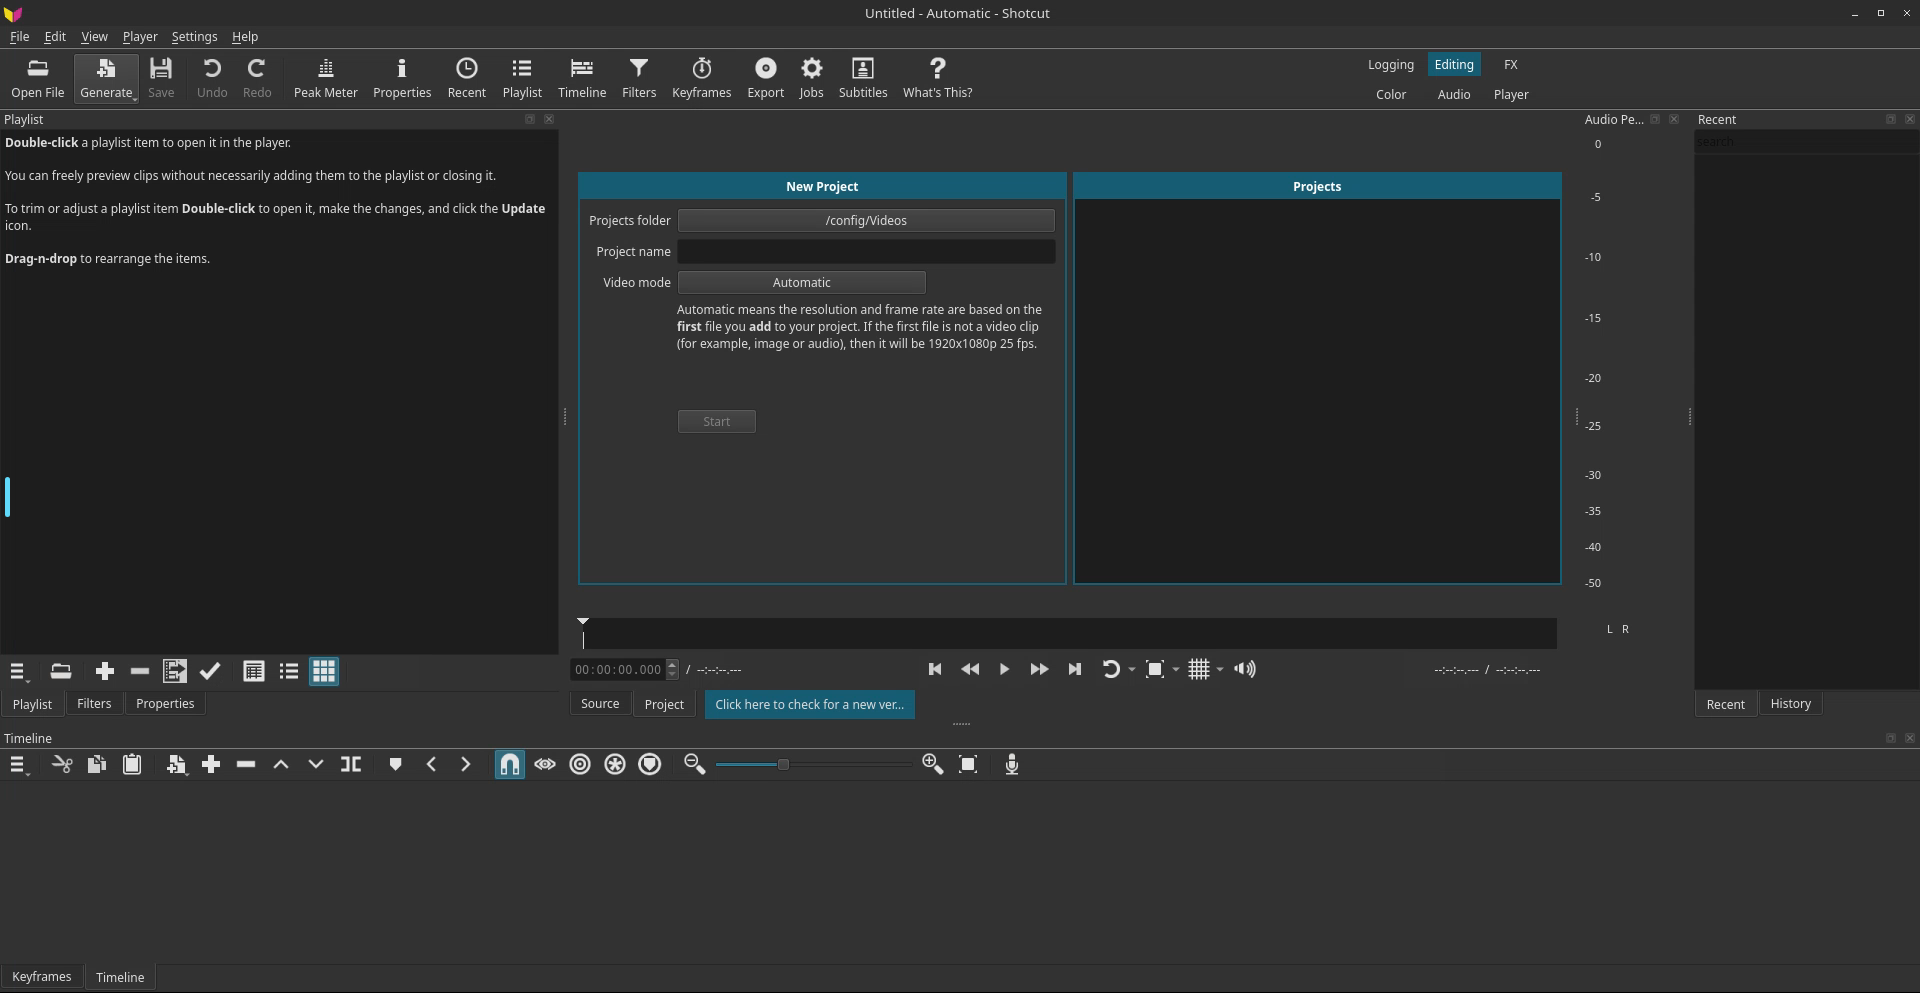Image resolution: width=1920 pixels, height=993 pixels.
Task: Open the Settings menu
Action: 194,37
